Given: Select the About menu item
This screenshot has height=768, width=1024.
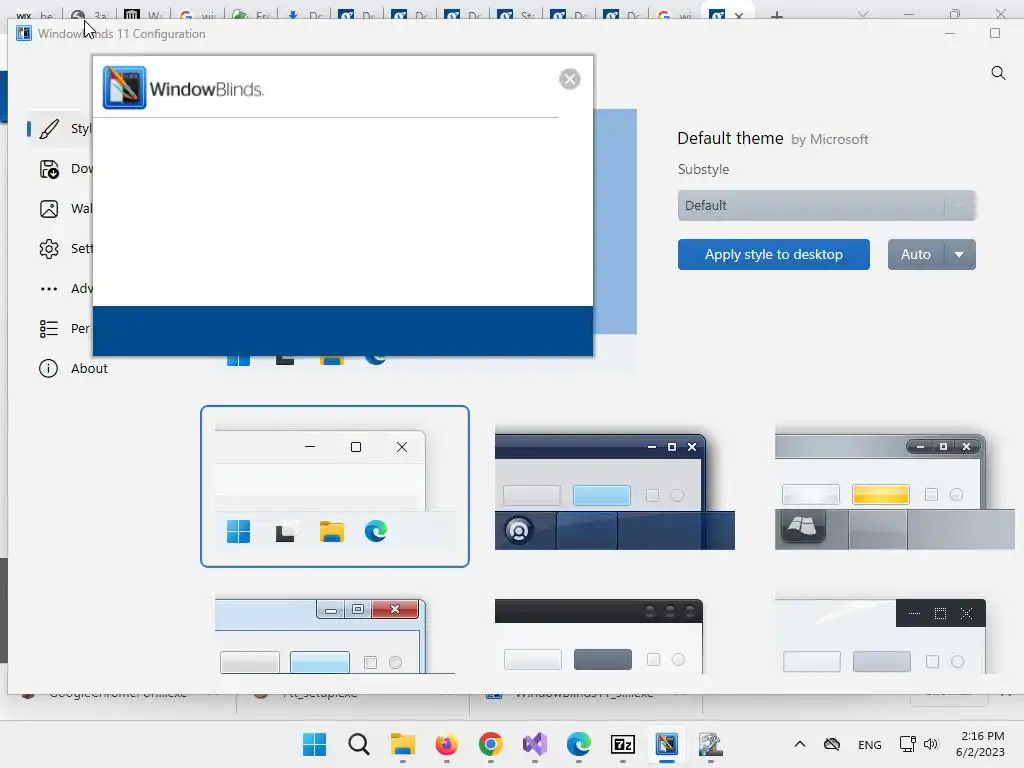Looking at the screenshot, I should 89,368.
